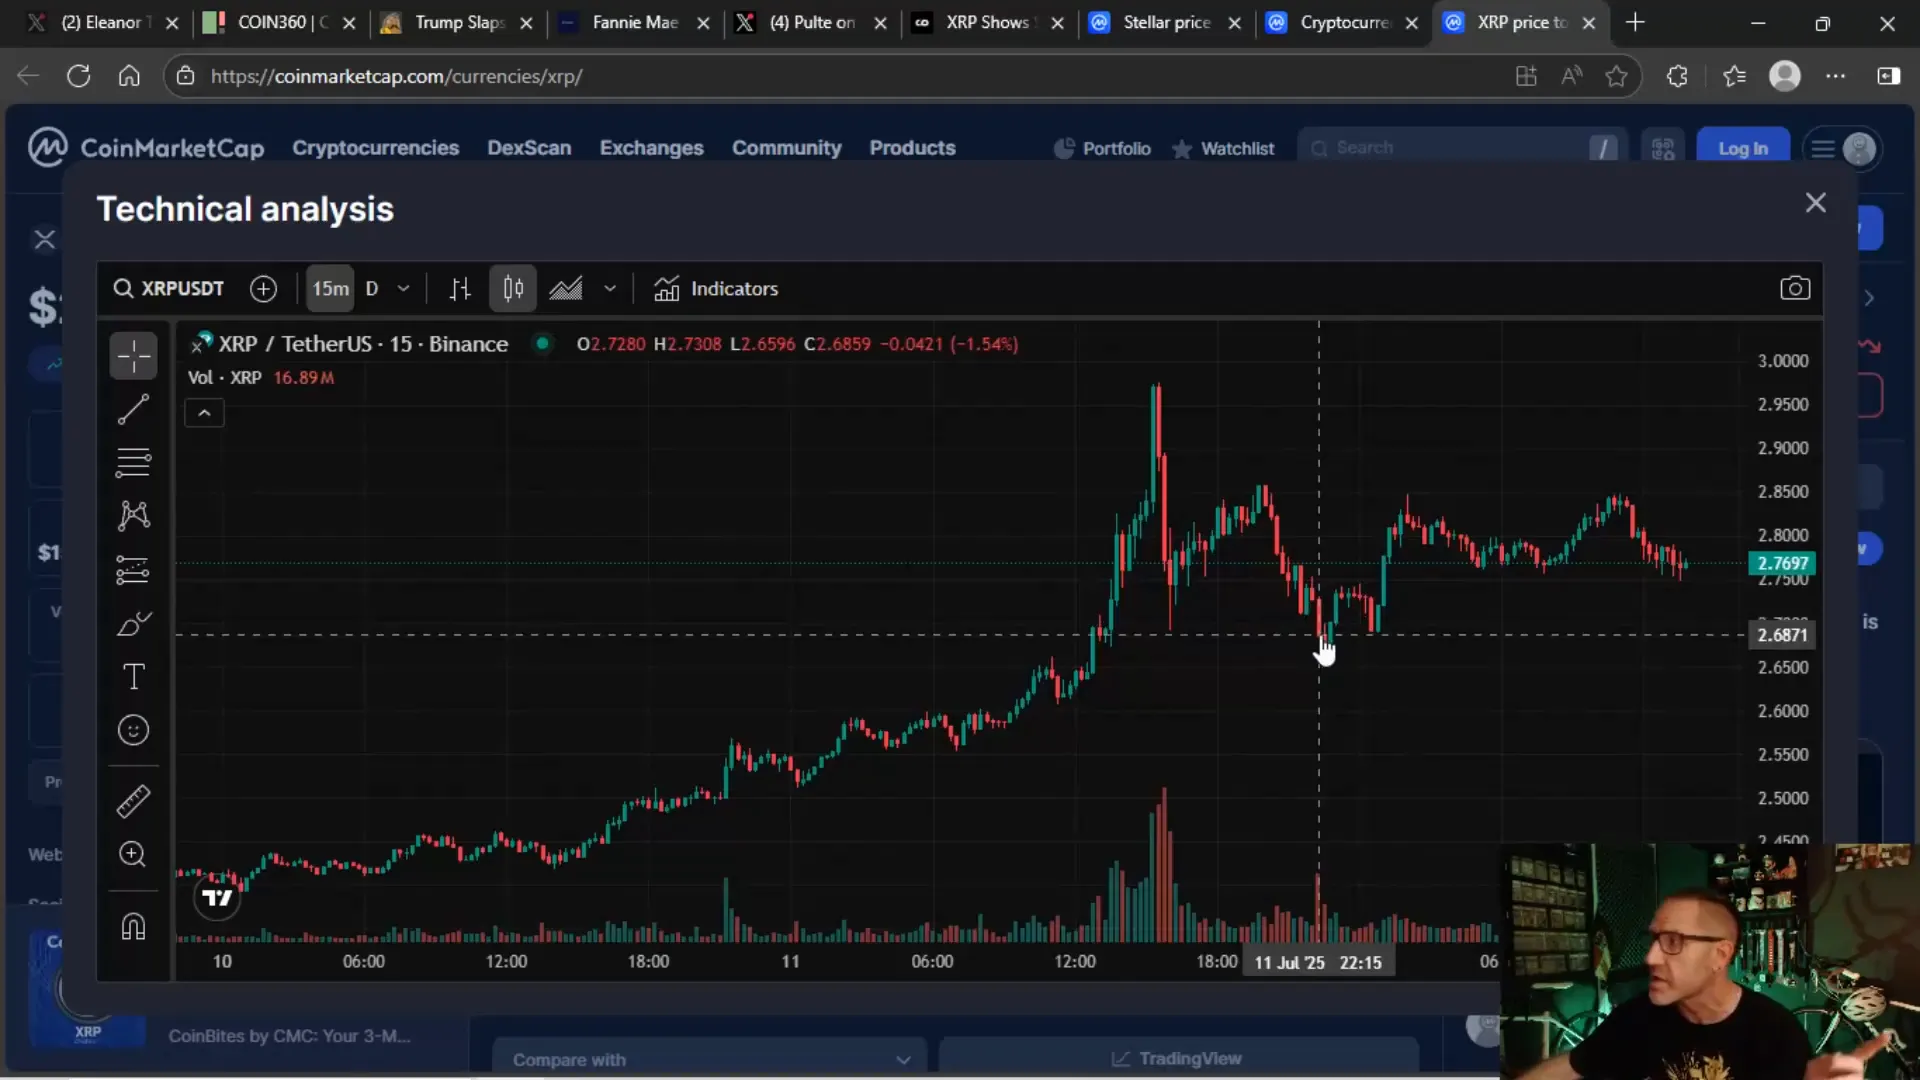Close the Cryptocurrencies browser tab

click(x=1411, y=23)
